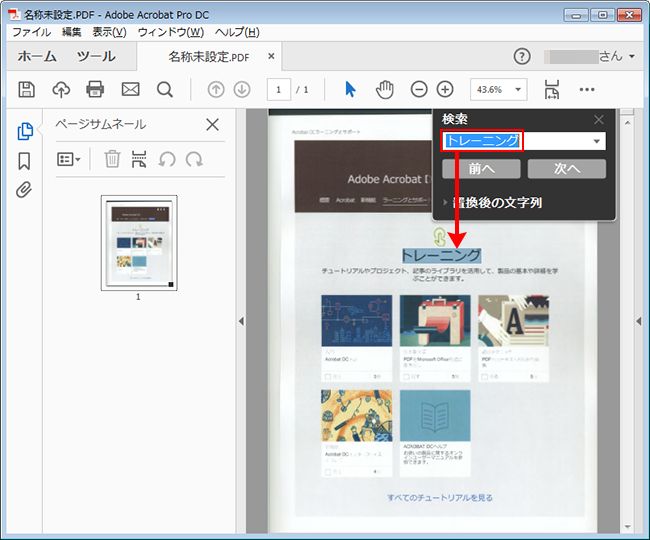The image size is (650, 540).
Task: Choose the arrow selection tool
Action: pos(350,89)
